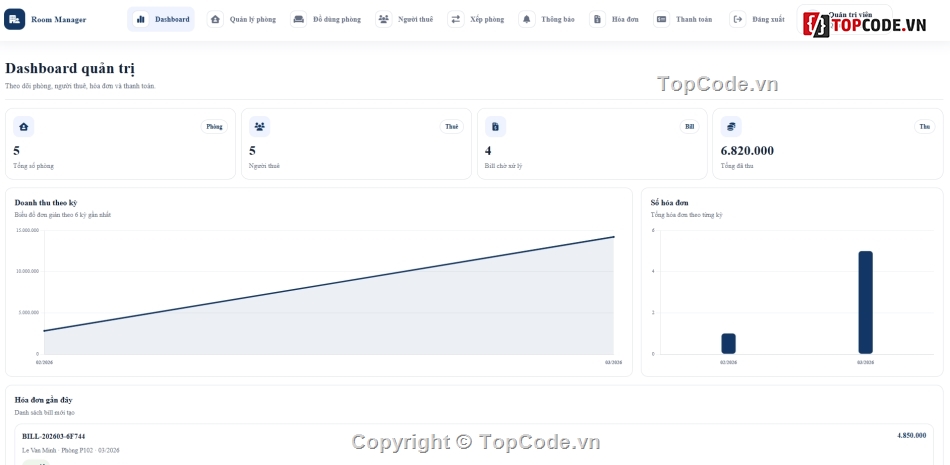Click the bill icon in Bill chờ xử lý card
This screenshot has height=465, width=950.
point(496,127)
